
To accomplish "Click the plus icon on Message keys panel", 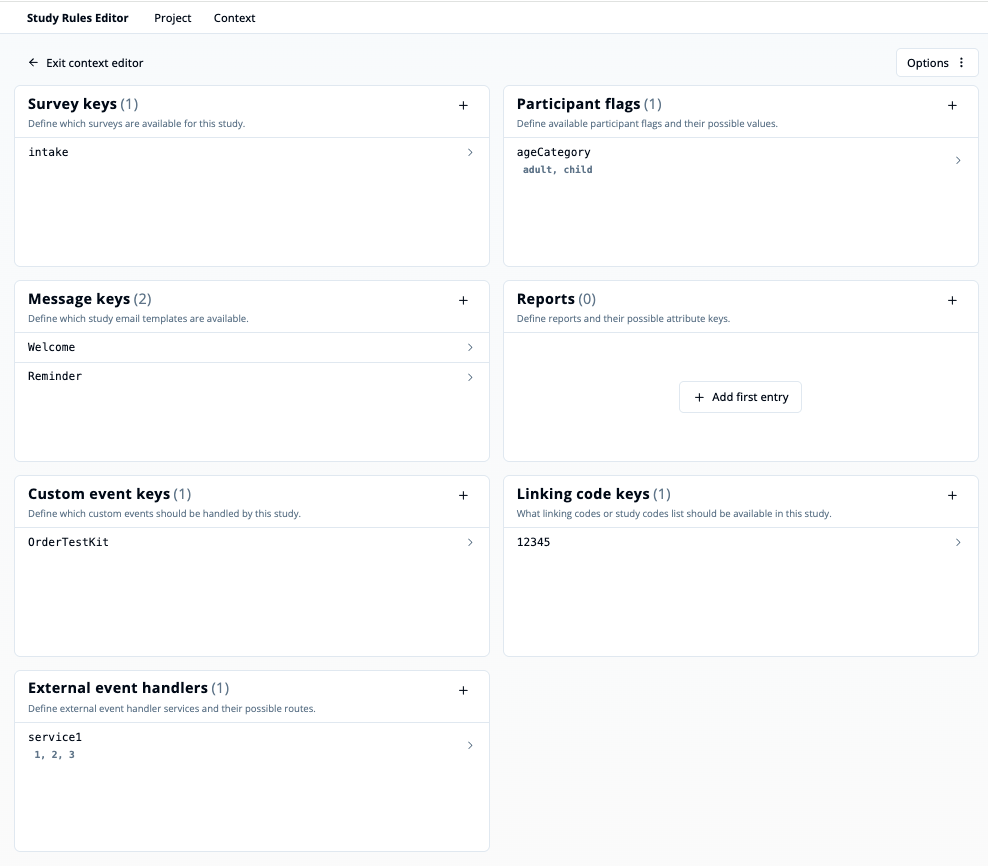I will pyautogui.click(x=463, y=299).
